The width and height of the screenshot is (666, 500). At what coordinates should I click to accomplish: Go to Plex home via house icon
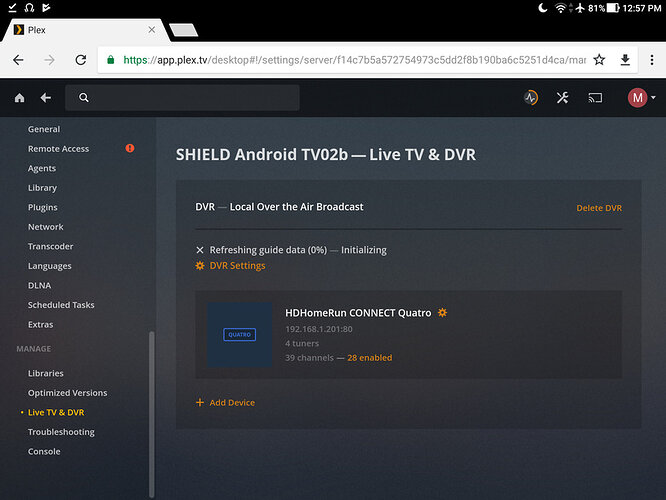coord(20,98)
